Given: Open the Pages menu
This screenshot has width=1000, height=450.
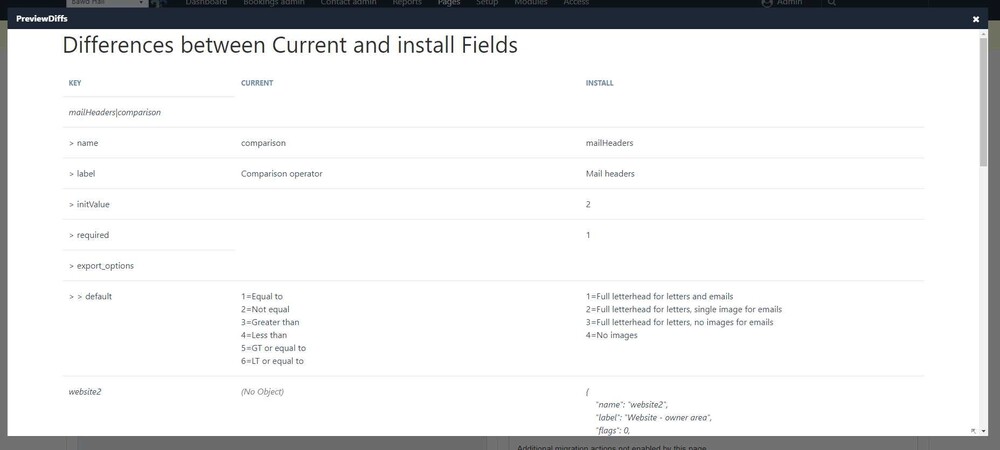Looking at the screenshot, I should (449, 3).
